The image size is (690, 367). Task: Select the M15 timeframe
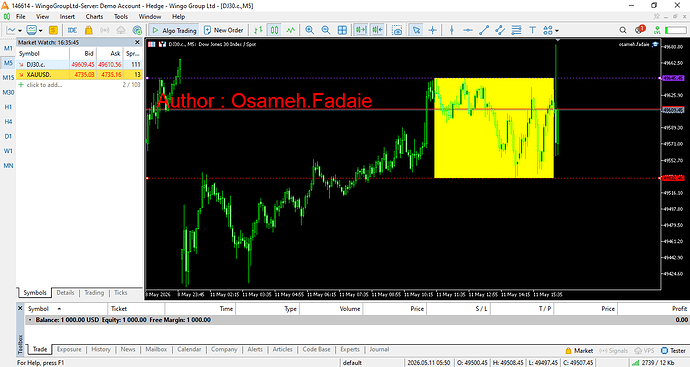pos(8,77)
